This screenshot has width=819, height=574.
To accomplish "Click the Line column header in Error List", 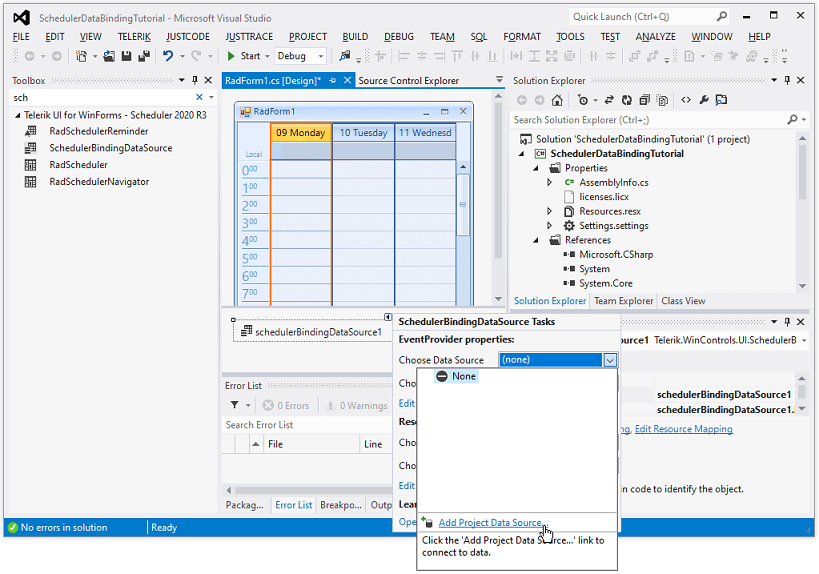I will tap(376, 444).
